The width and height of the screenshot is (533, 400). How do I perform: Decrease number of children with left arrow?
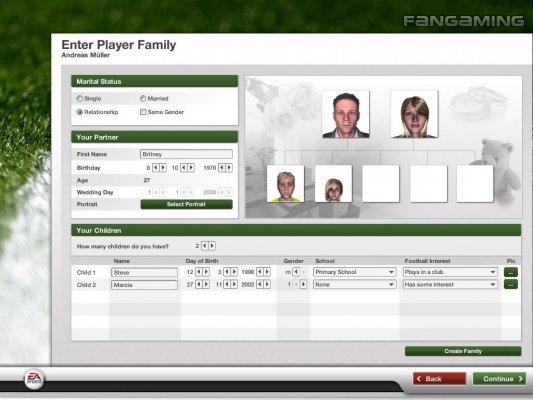(205, 246)
